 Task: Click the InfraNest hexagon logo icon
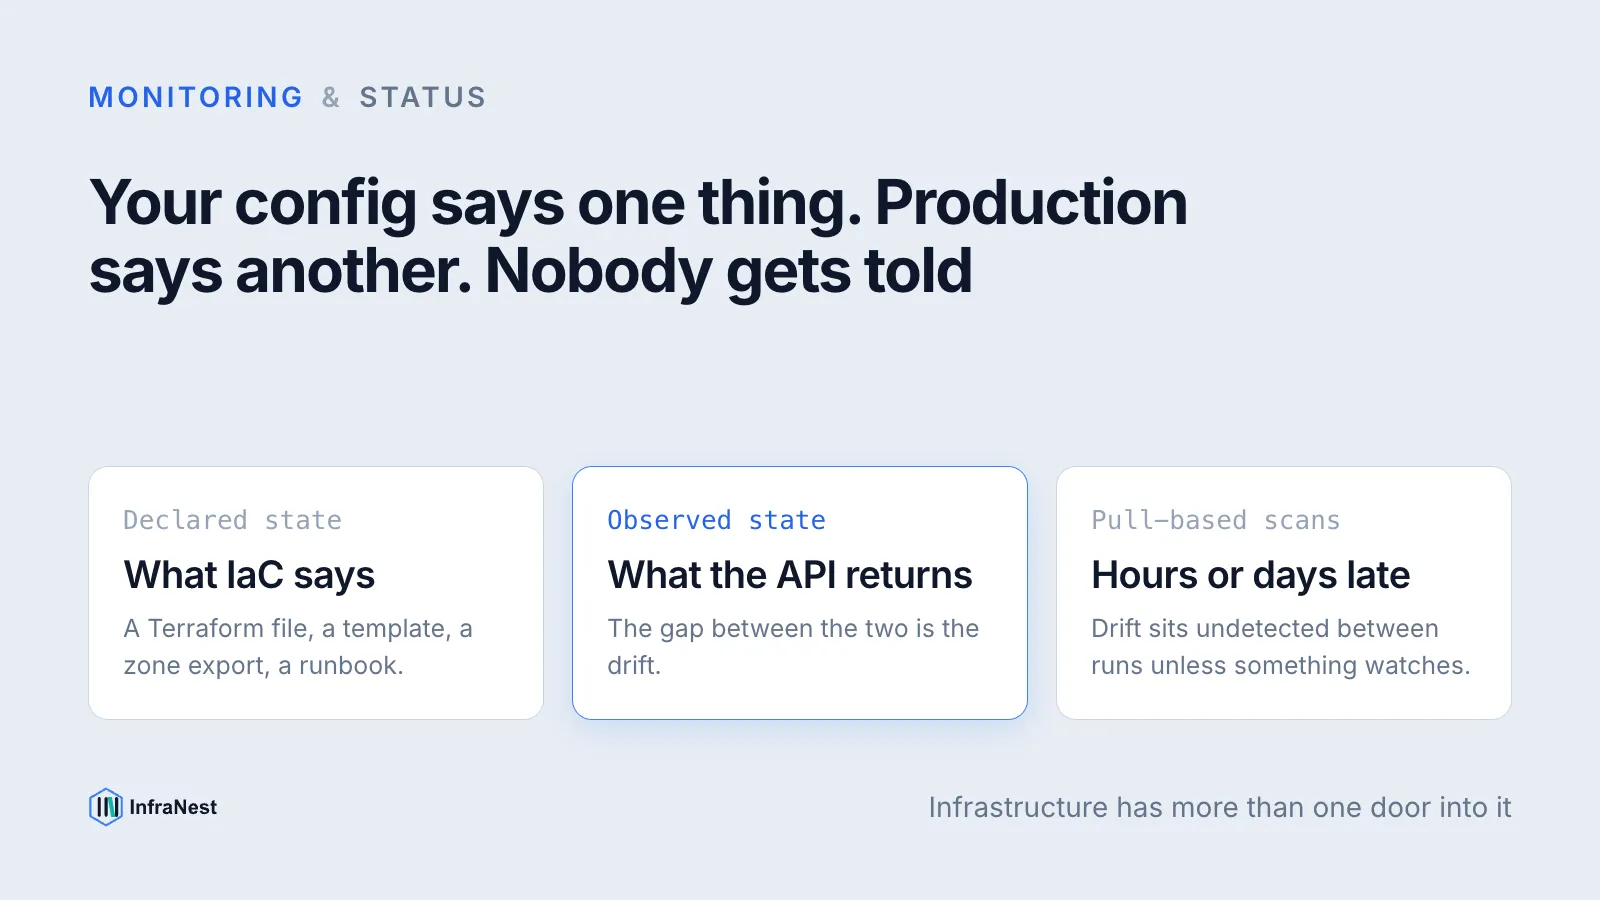click(x=105, y=807)
